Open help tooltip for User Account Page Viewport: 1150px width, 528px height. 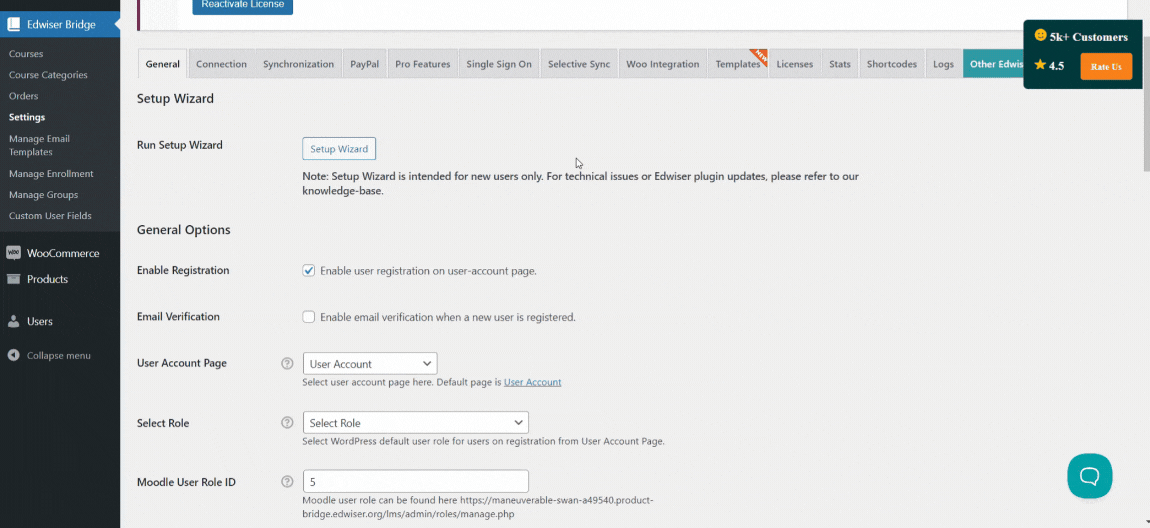[x=287, y=363]
